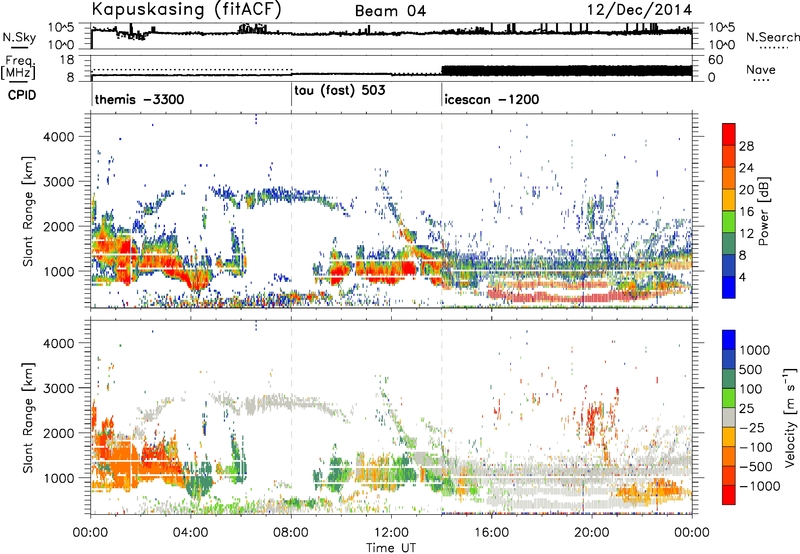Viewport: 800px width, 554px height.
Task: Click the 'Velocity [m s⁻¹]' colorbar label
Action: [x=790, y=417]
